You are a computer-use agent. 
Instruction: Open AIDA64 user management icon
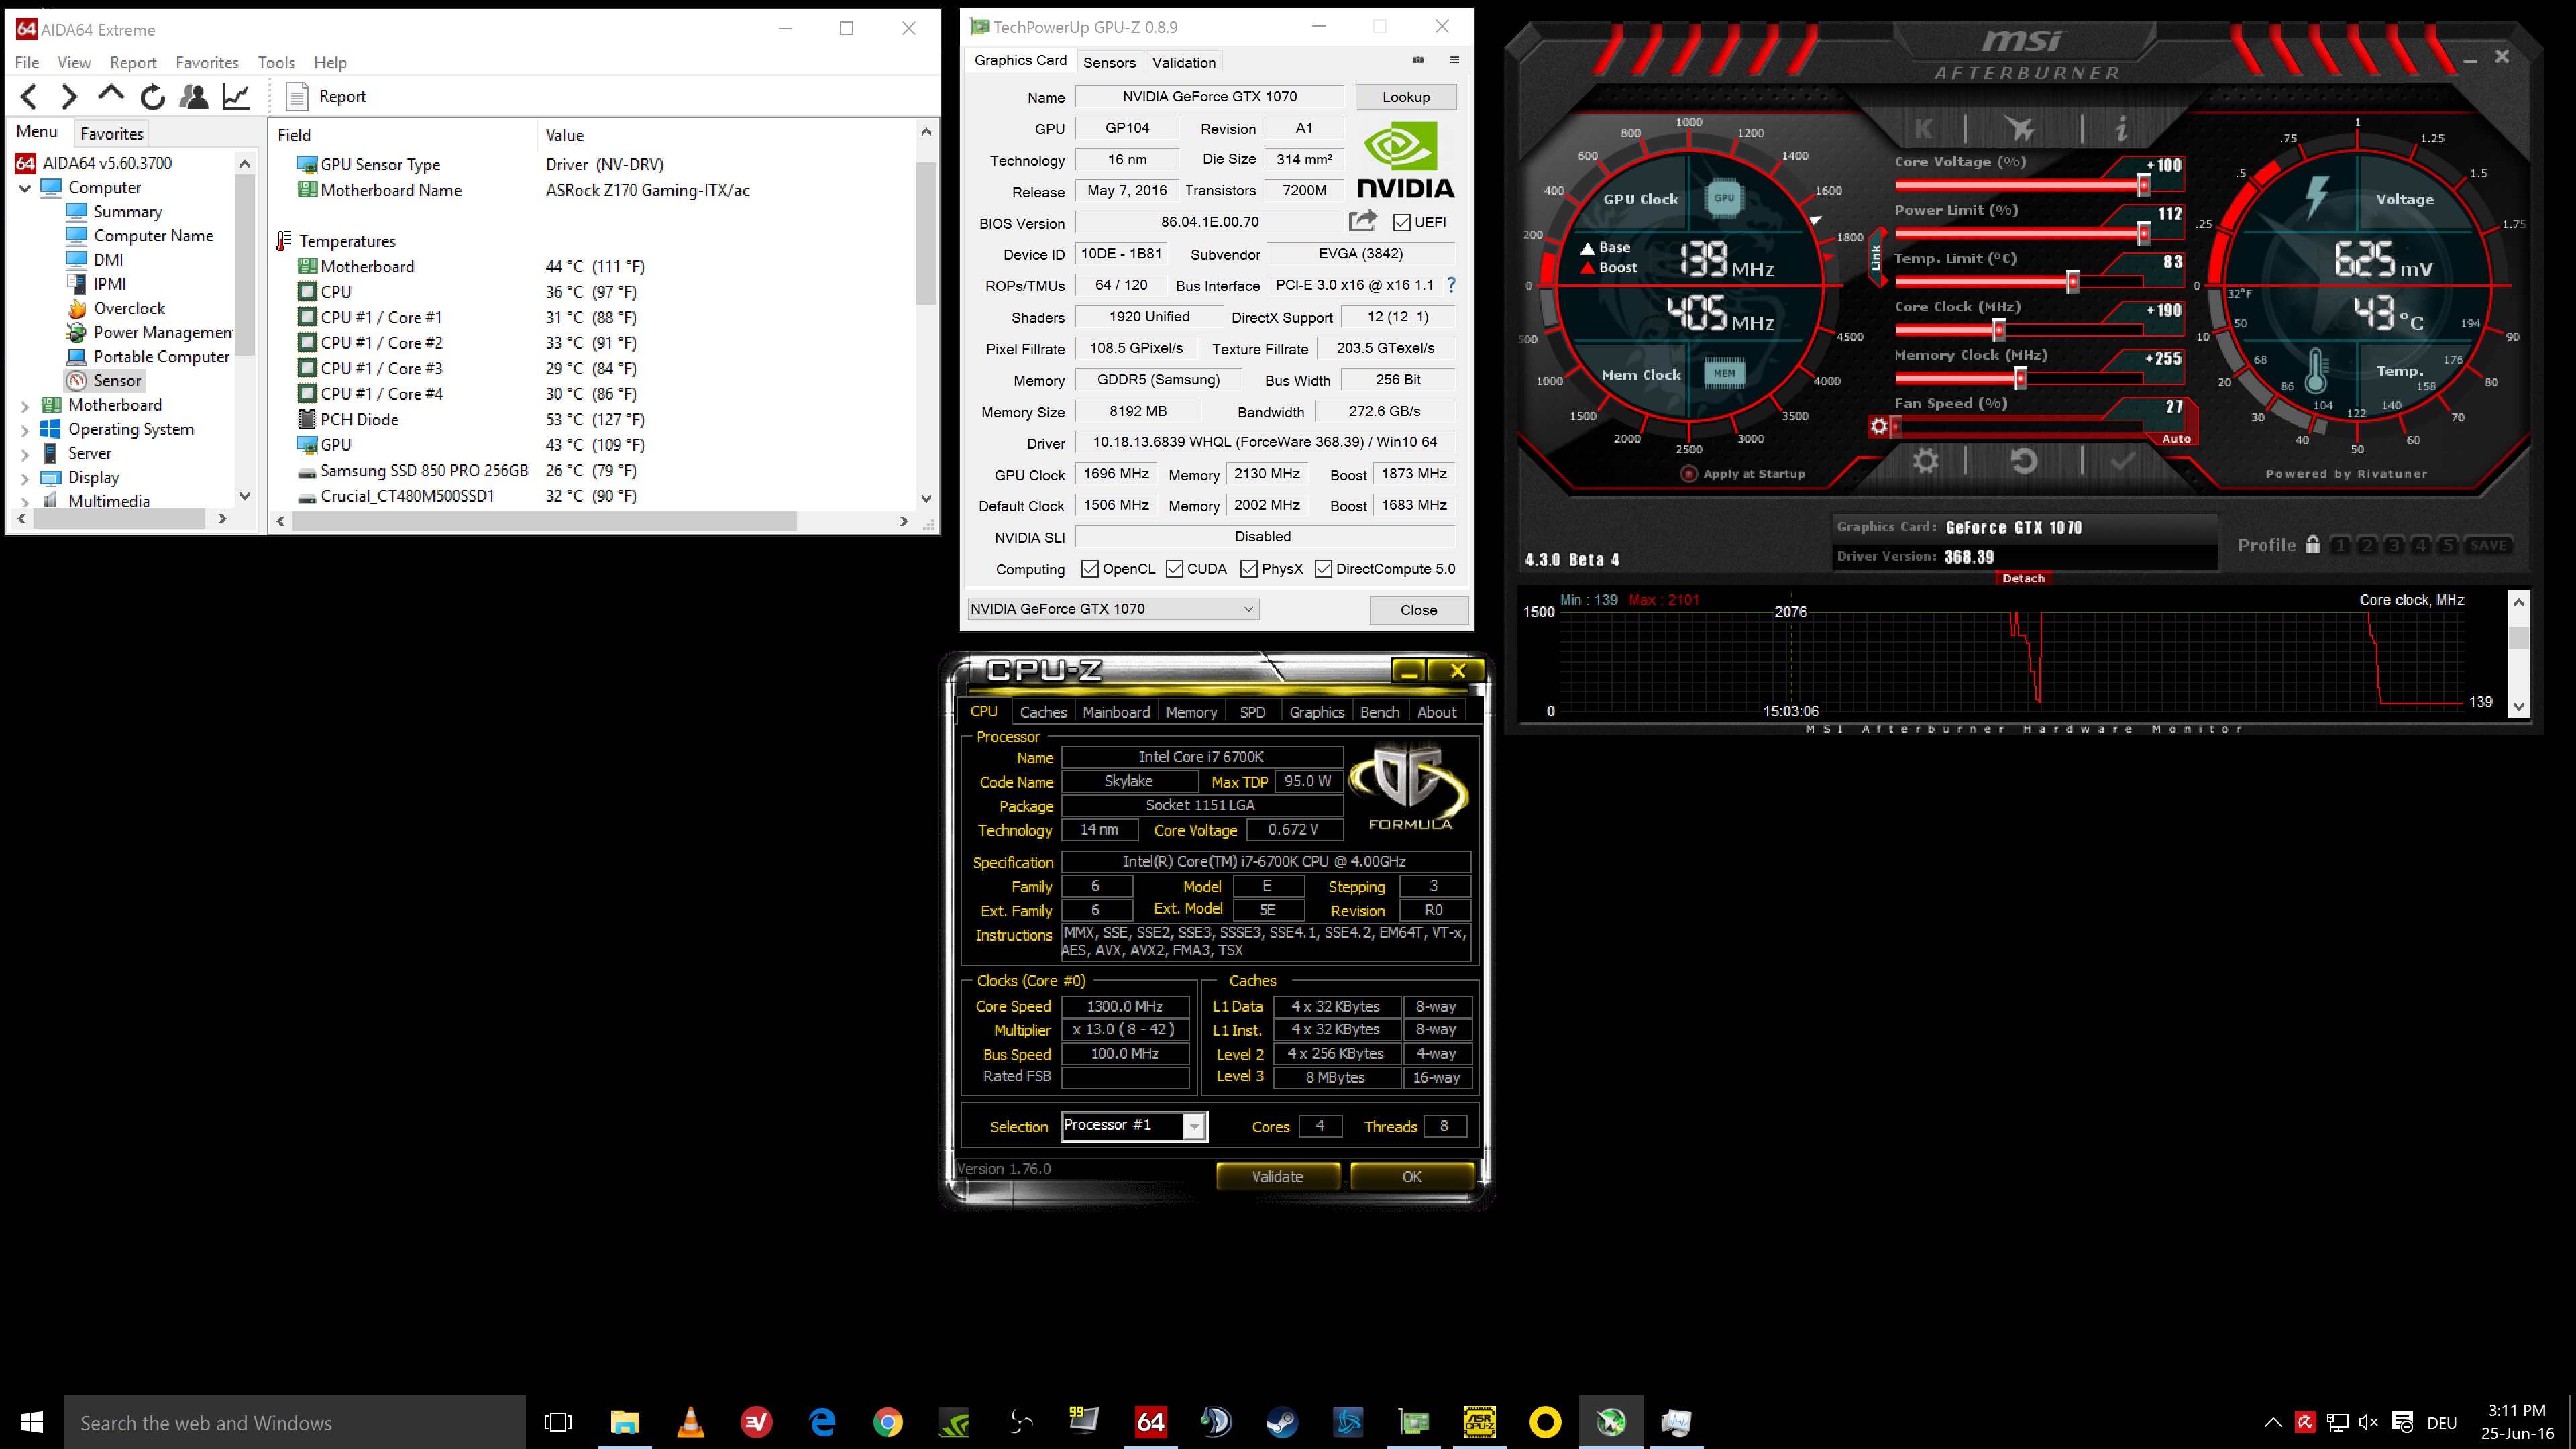tap(193, 96)
